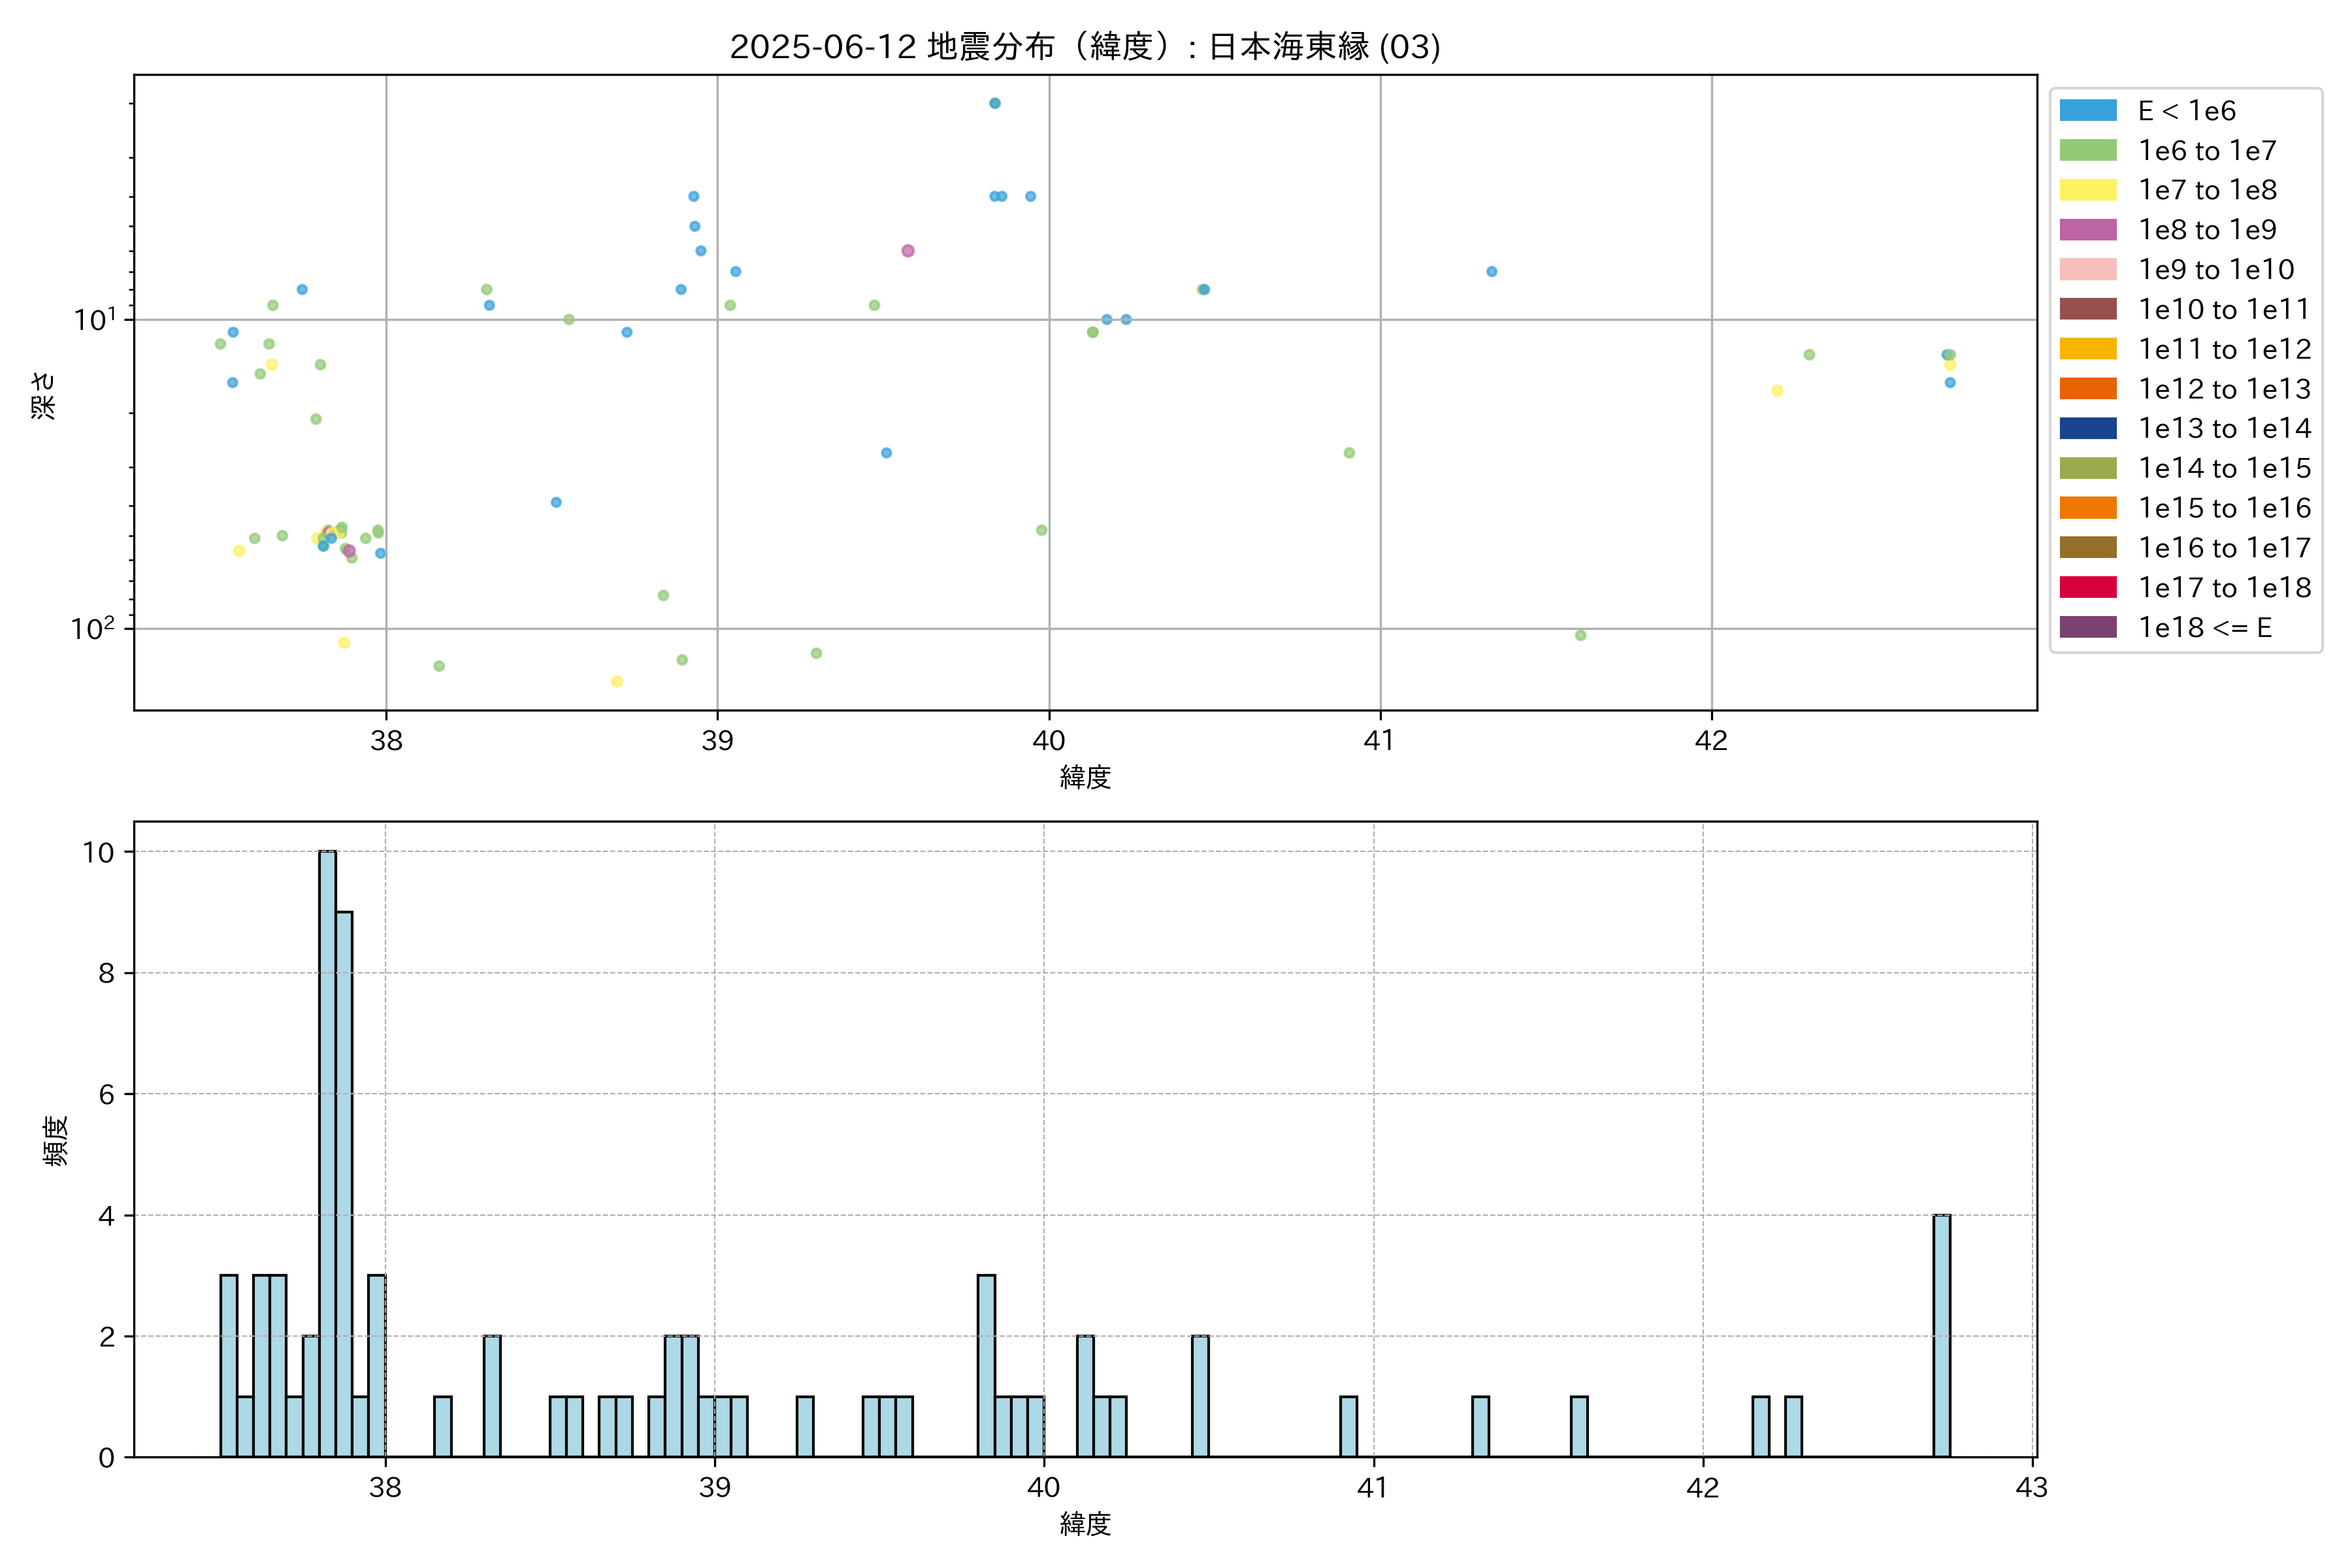This screenshot has height=1568, width=2352.
Task: Click the tallest histogram bar reaching 10
Action: pos(327,1153)
